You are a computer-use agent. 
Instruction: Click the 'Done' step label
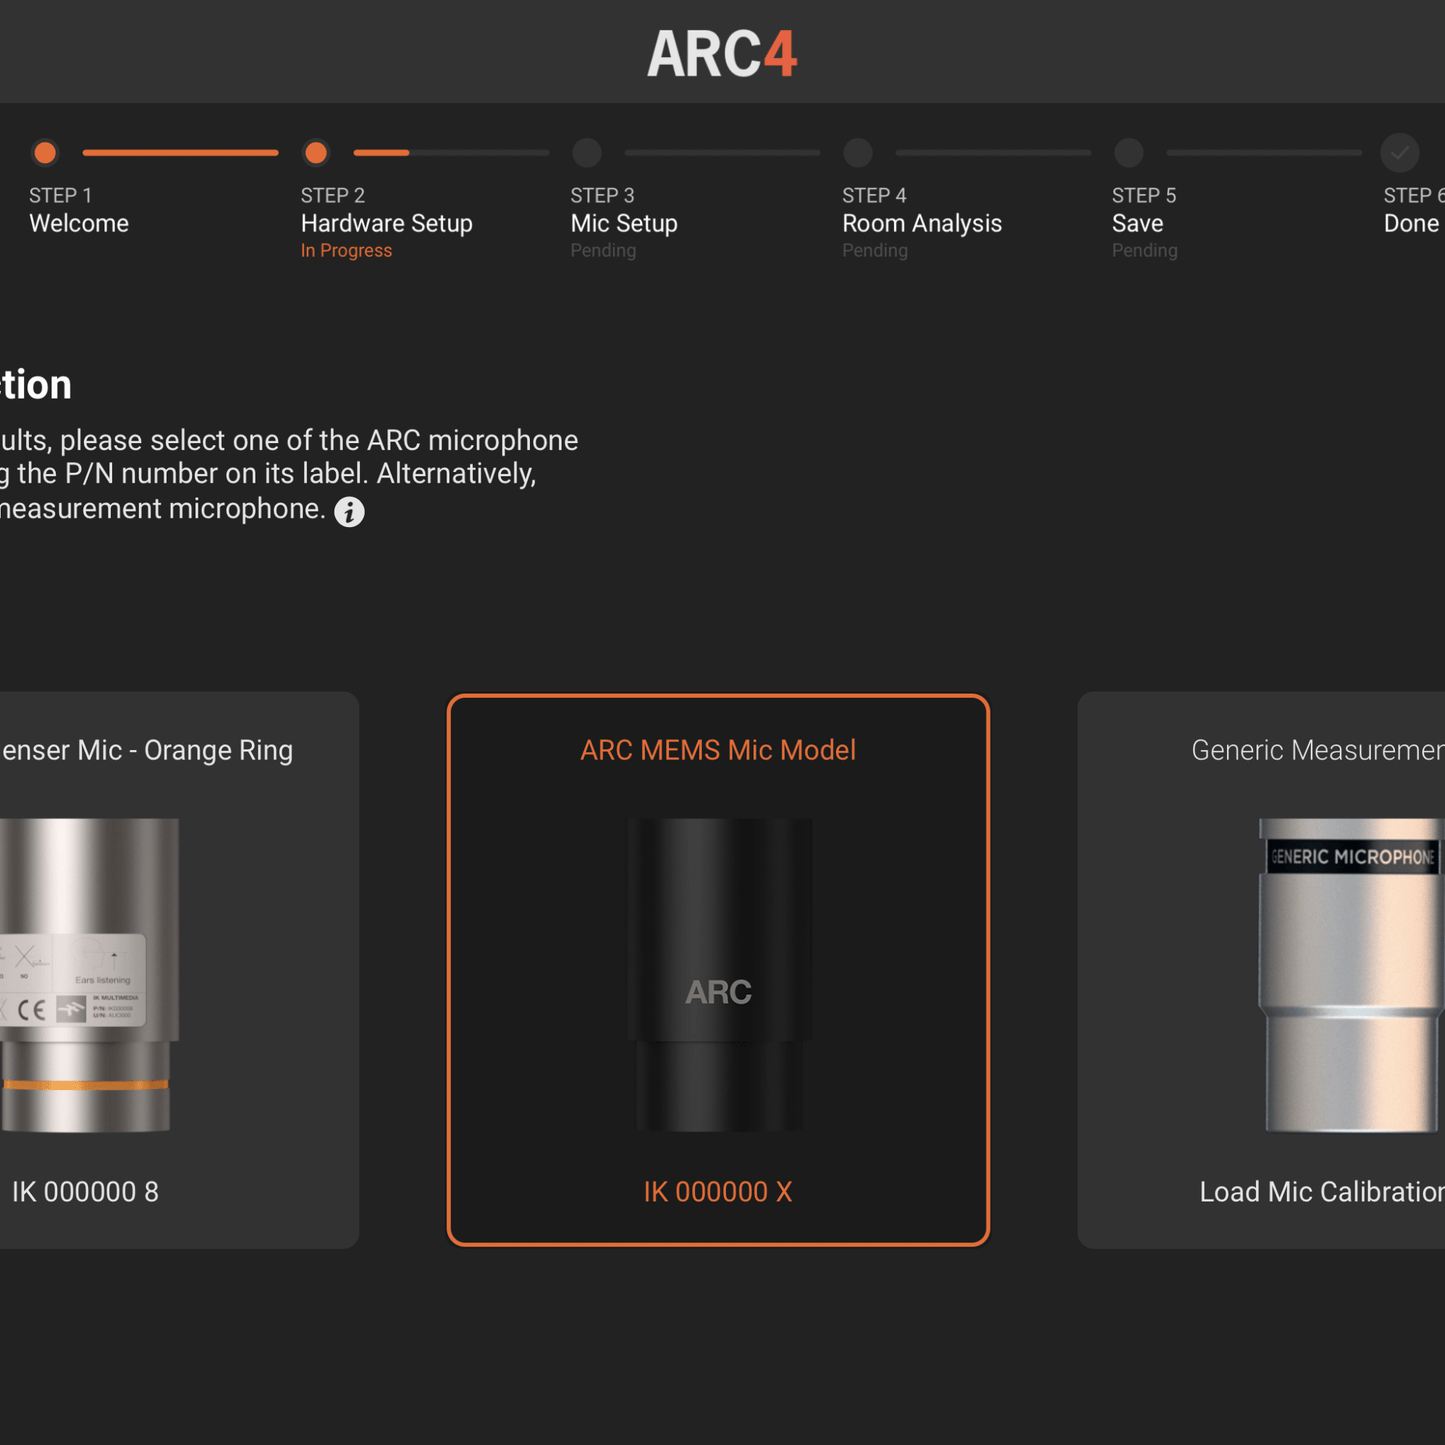1412,224
